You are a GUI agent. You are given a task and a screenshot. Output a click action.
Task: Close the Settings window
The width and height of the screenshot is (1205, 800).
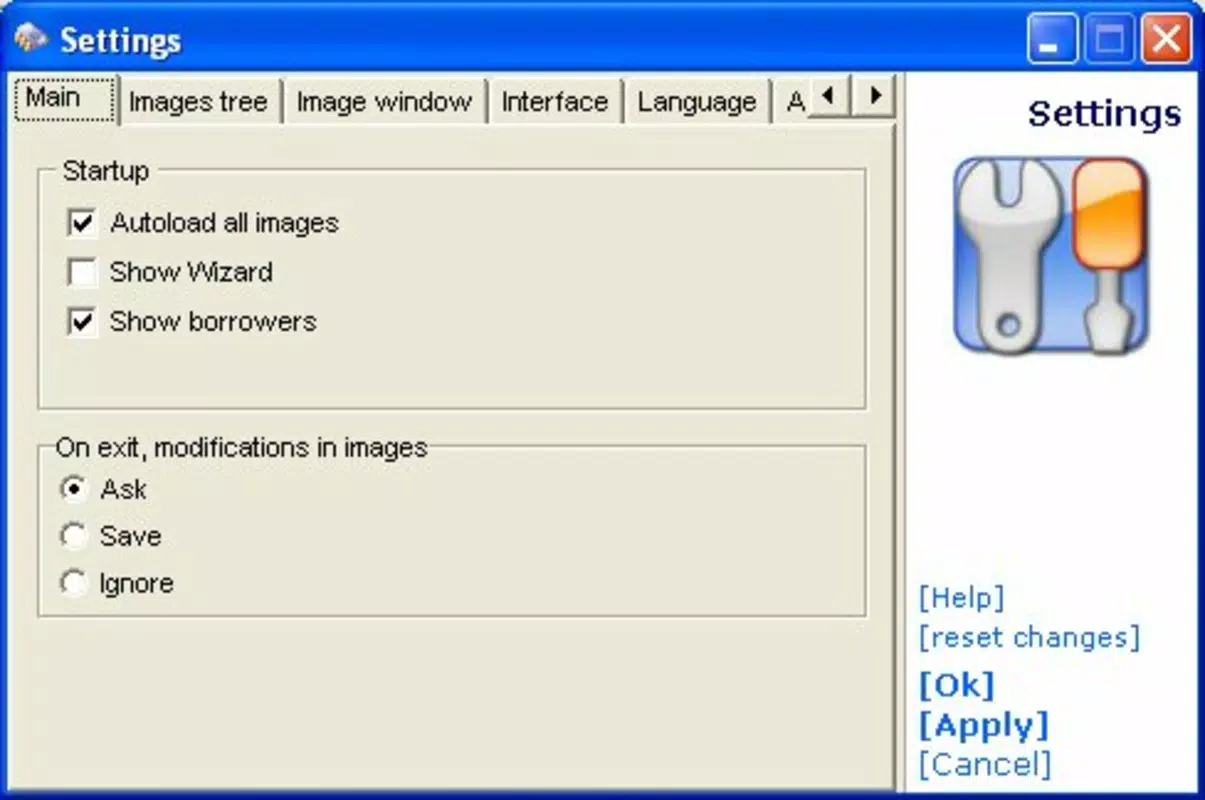pos(1166,41)
